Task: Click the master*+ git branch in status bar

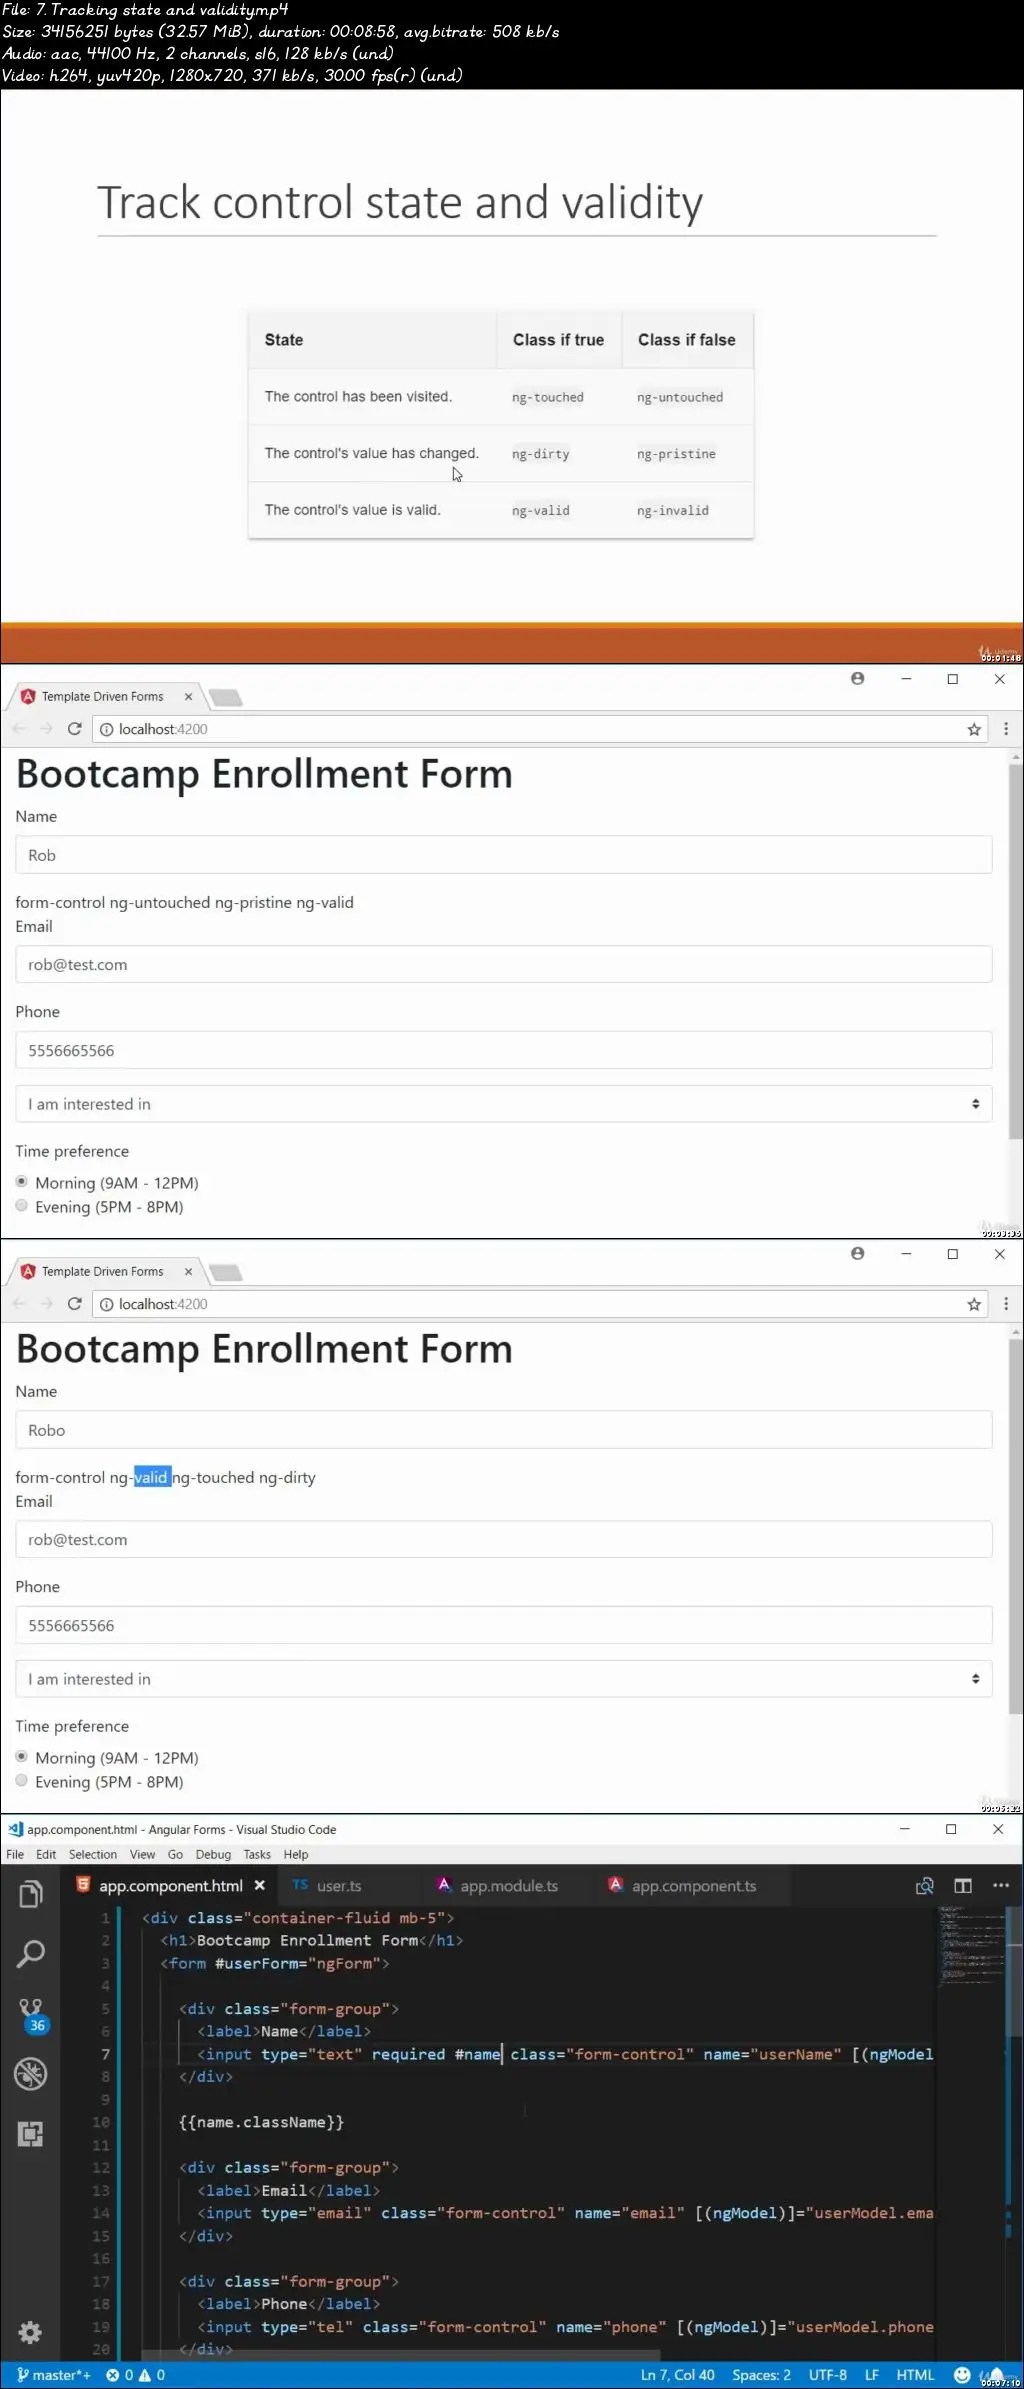Action: pyautogui.click(x=54, y=2375)
